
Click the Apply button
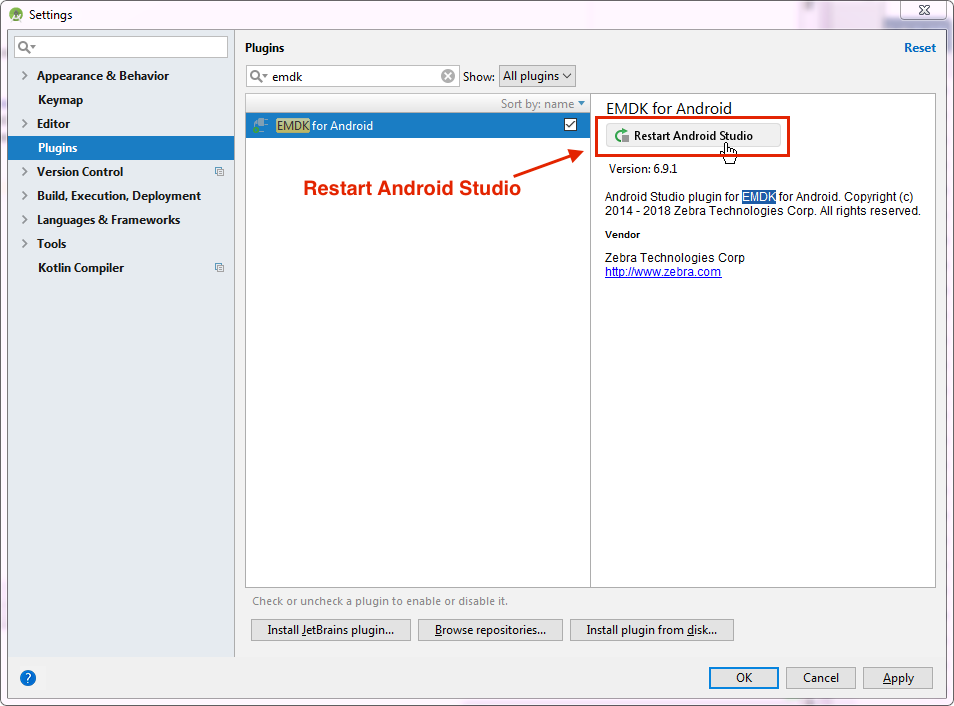[898, 678]
